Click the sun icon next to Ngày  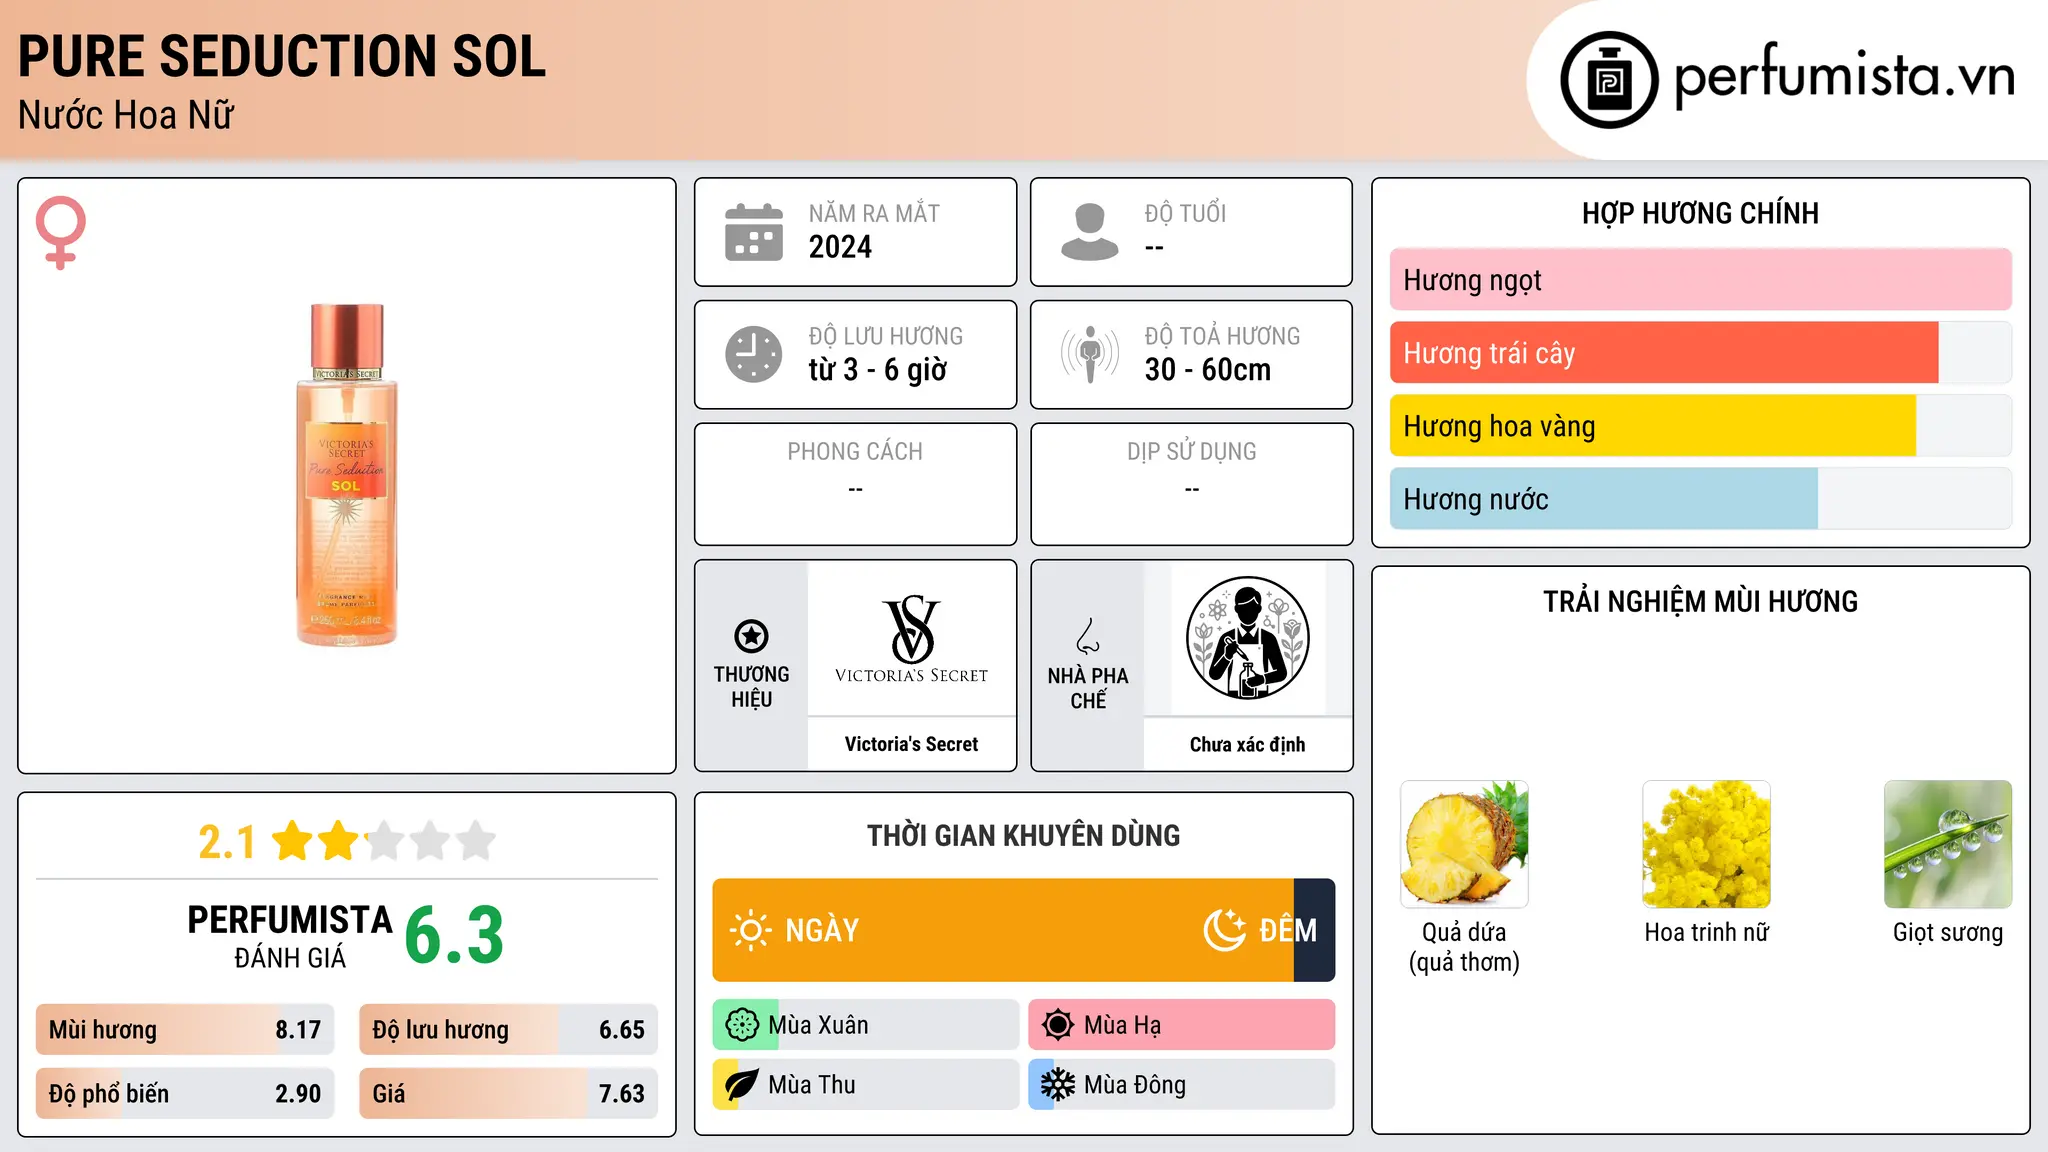pos(750,930)
